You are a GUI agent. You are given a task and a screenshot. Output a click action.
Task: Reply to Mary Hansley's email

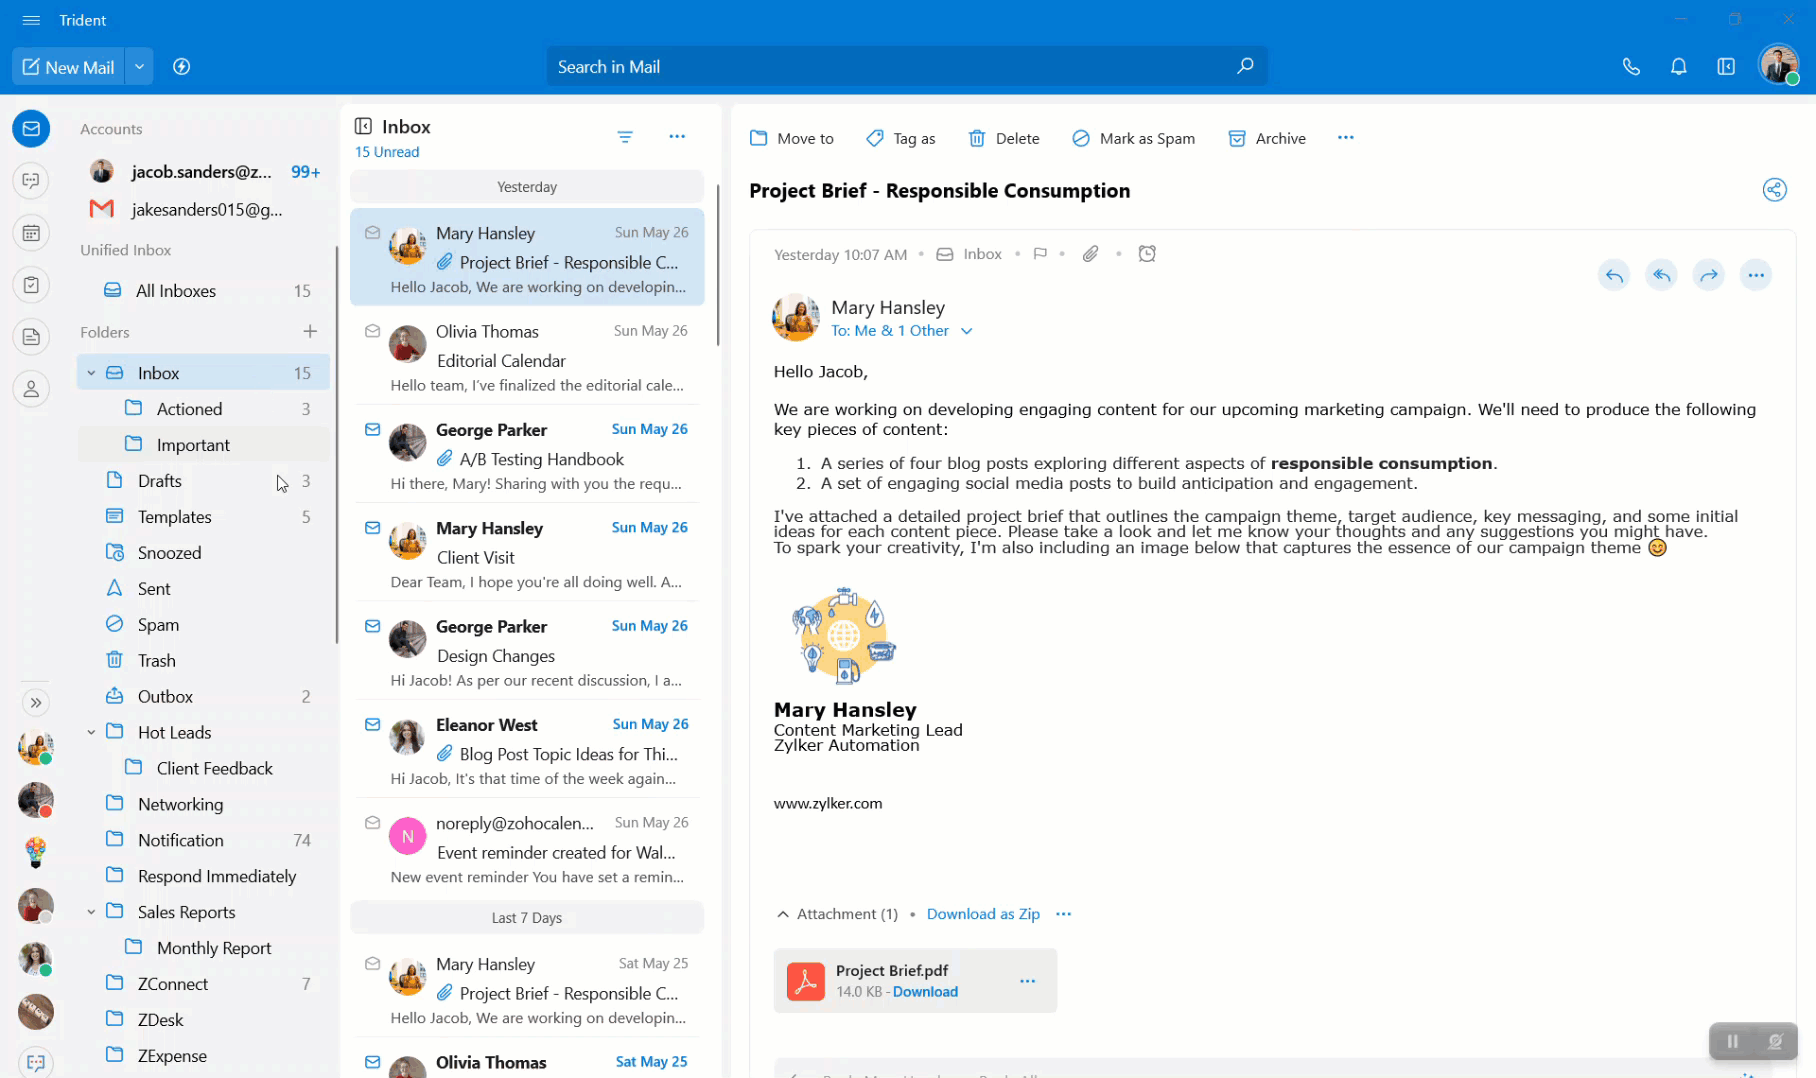point(1614,275)
